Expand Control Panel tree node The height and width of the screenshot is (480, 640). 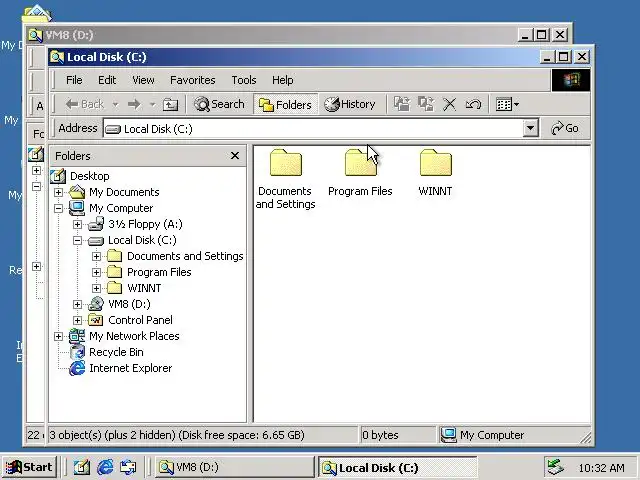point(77,320)
